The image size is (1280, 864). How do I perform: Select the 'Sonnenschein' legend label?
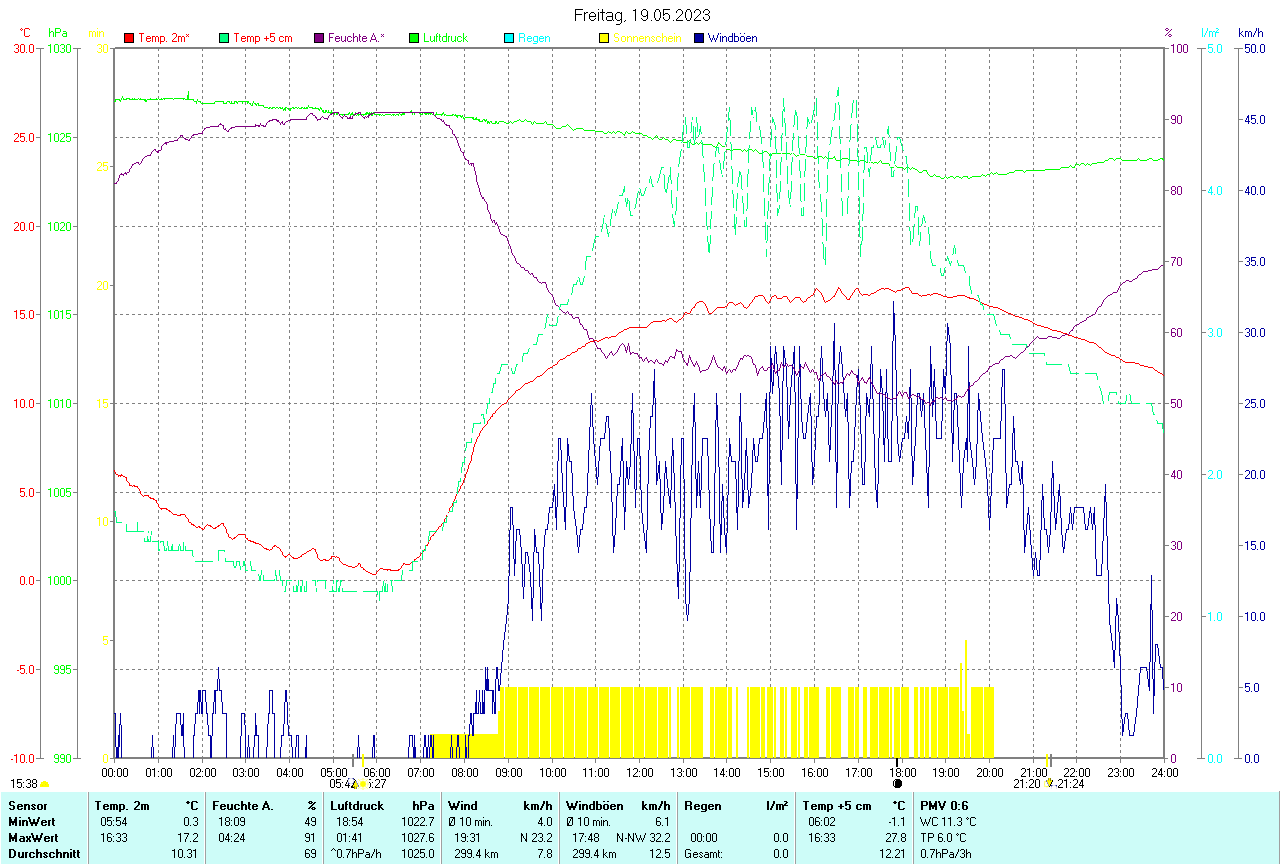tap(647, 38)
